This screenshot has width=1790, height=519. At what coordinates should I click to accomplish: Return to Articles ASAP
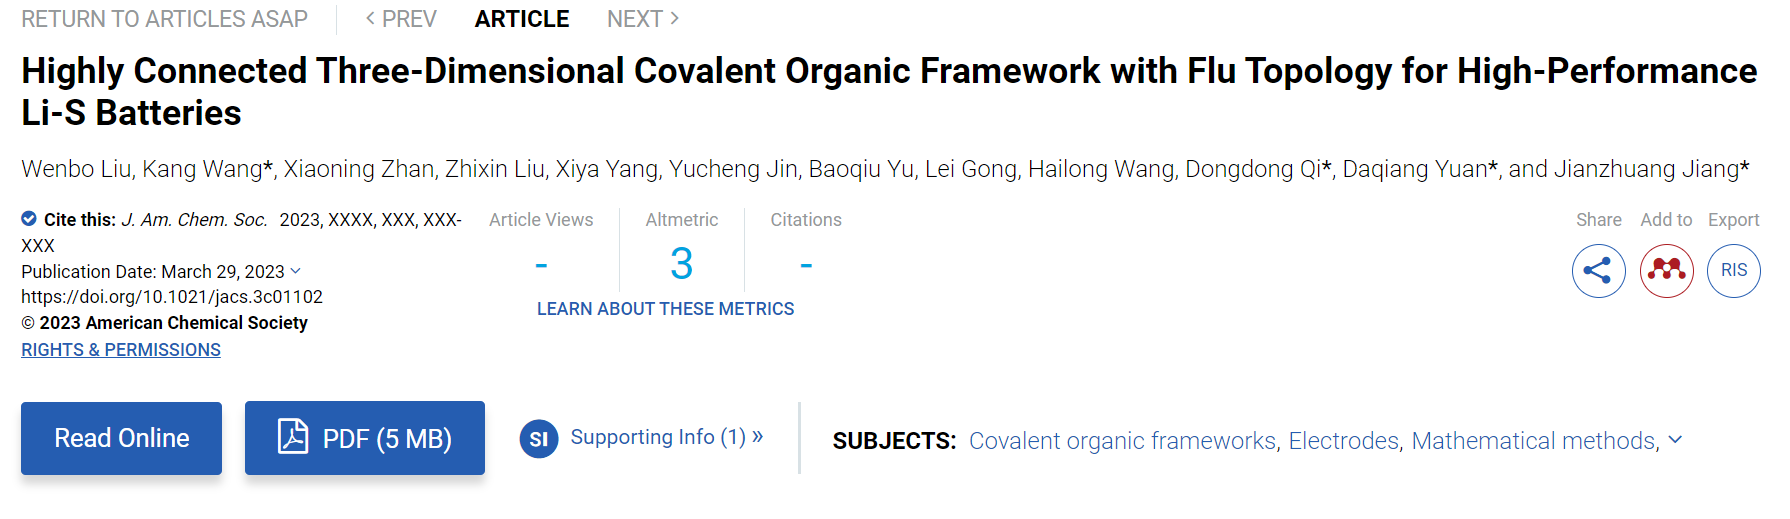coord(165,19)
